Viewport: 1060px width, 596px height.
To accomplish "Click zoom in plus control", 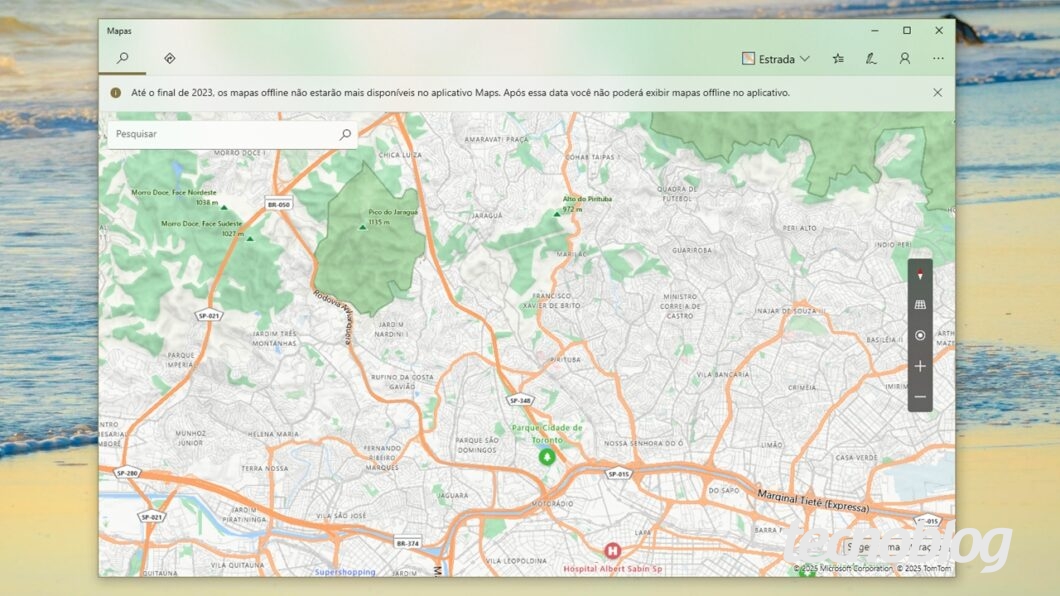I will coord(919,366).
